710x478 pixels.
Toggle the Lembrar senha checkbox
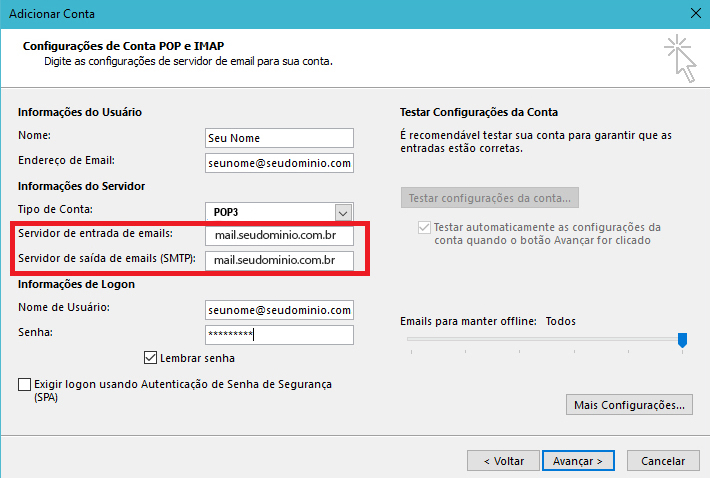151,357
